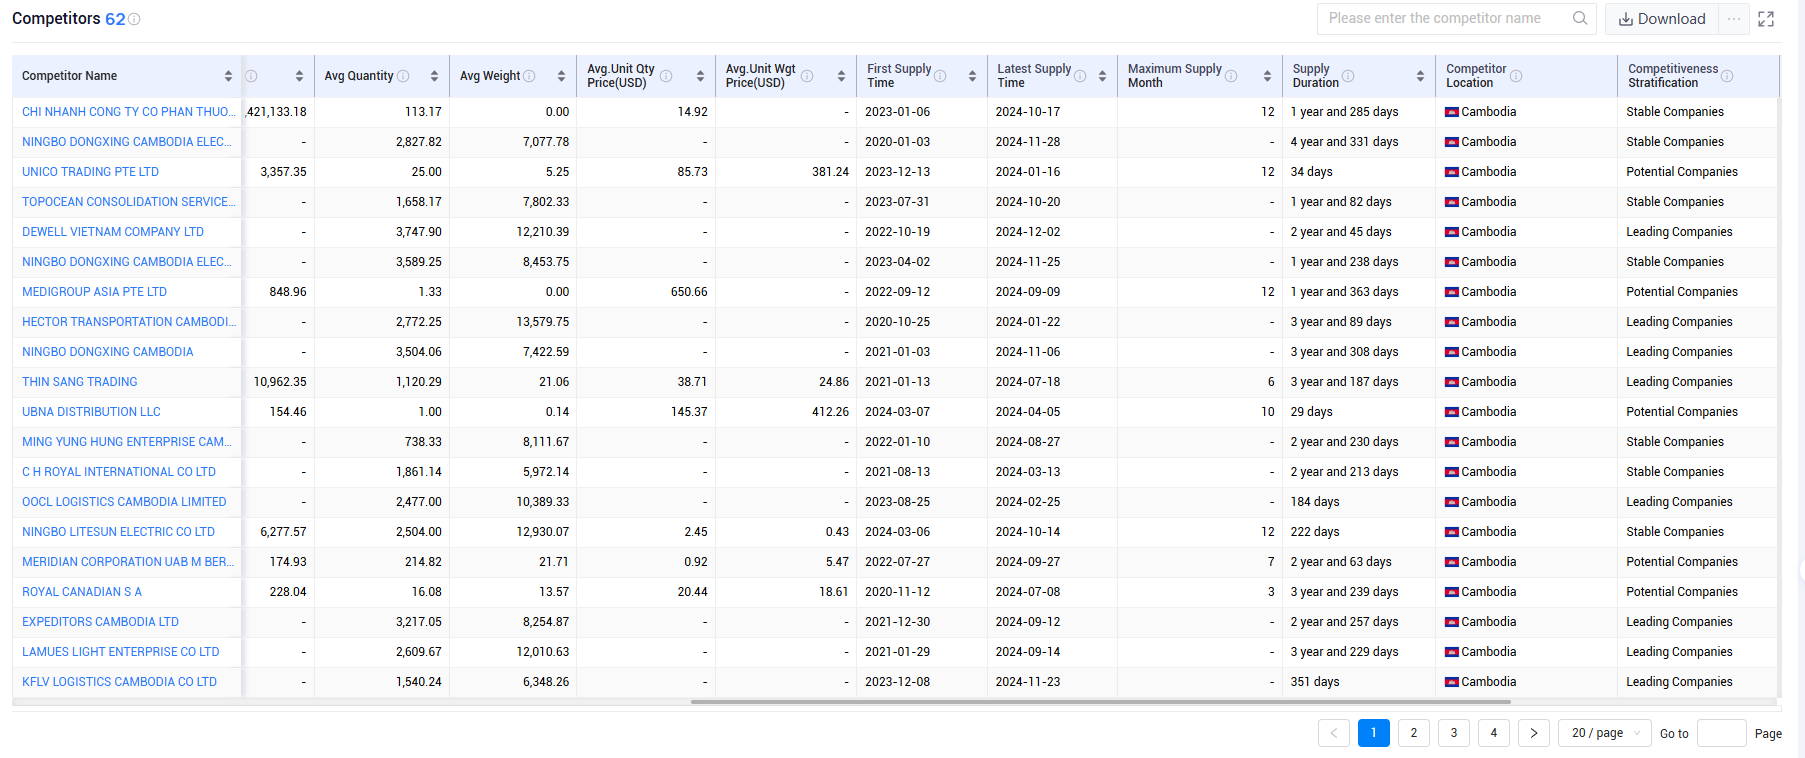The height and width of the screenshot is (758, 1805).
Task: Open DEWELL VIETNAM COMPANY LTD link
Action: (x=113, y=232)
